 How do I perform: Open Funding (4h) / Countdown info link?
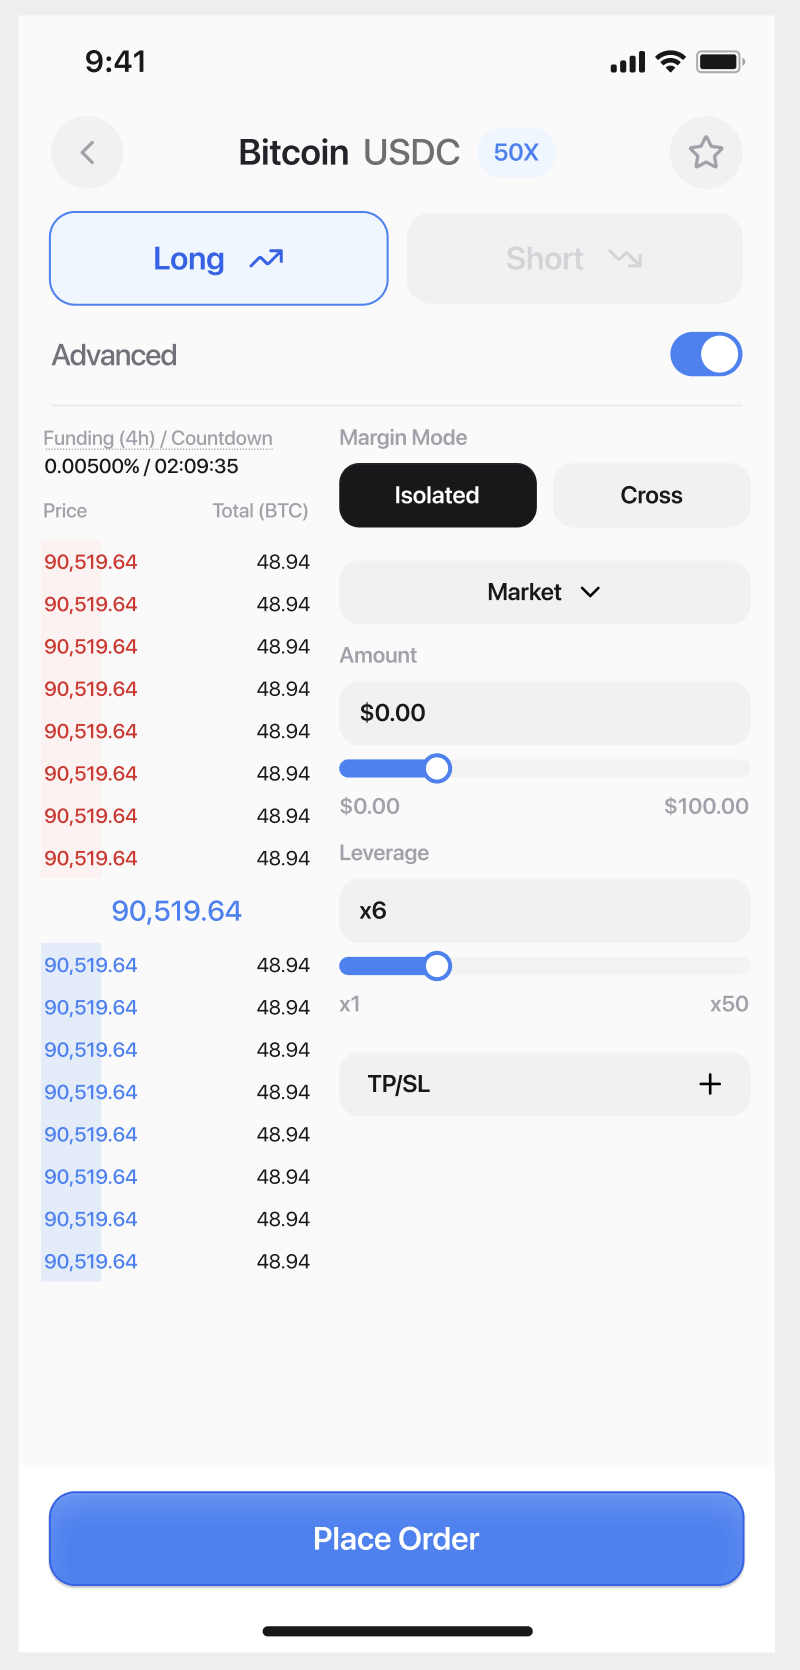pyautogui.click(x=158, y=438)
